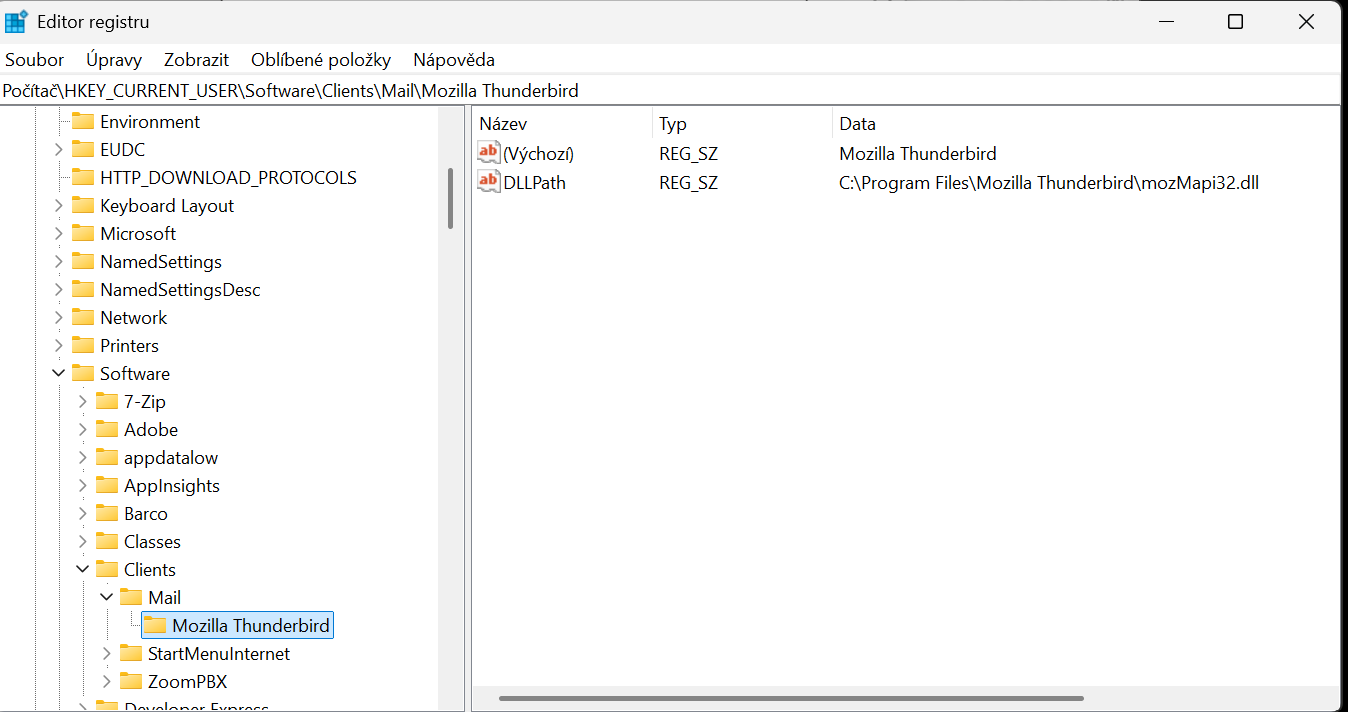Click the Data column header
Viewport: 1348px width, 712px height.
(x=857, y=124)
